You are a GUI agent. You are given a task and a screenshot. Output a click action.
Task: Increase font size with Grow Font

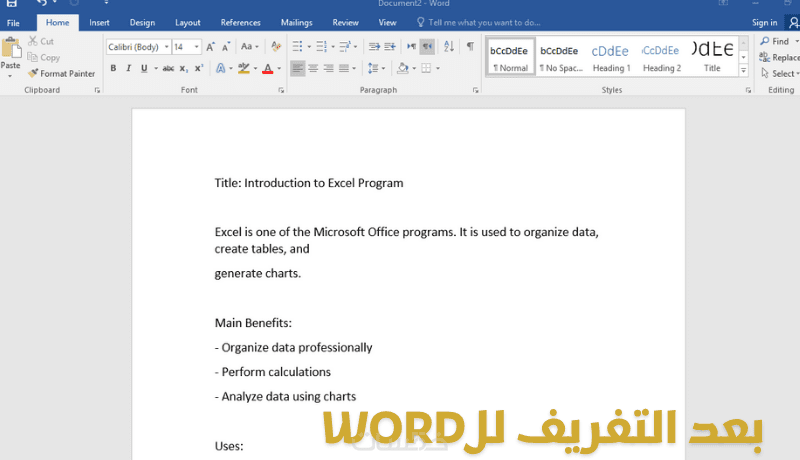pos(210,47)
